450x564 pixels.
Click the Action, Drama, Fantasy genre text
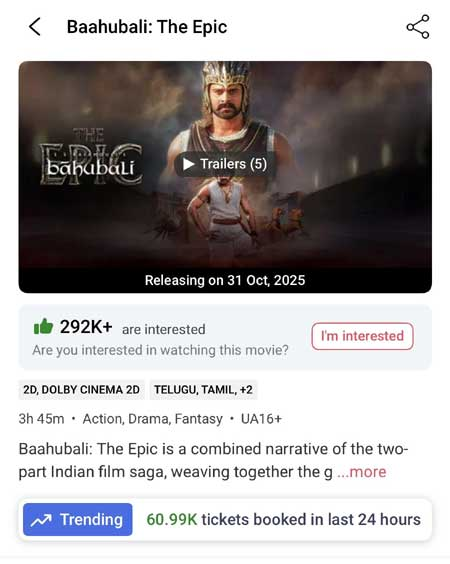point(153,419)
